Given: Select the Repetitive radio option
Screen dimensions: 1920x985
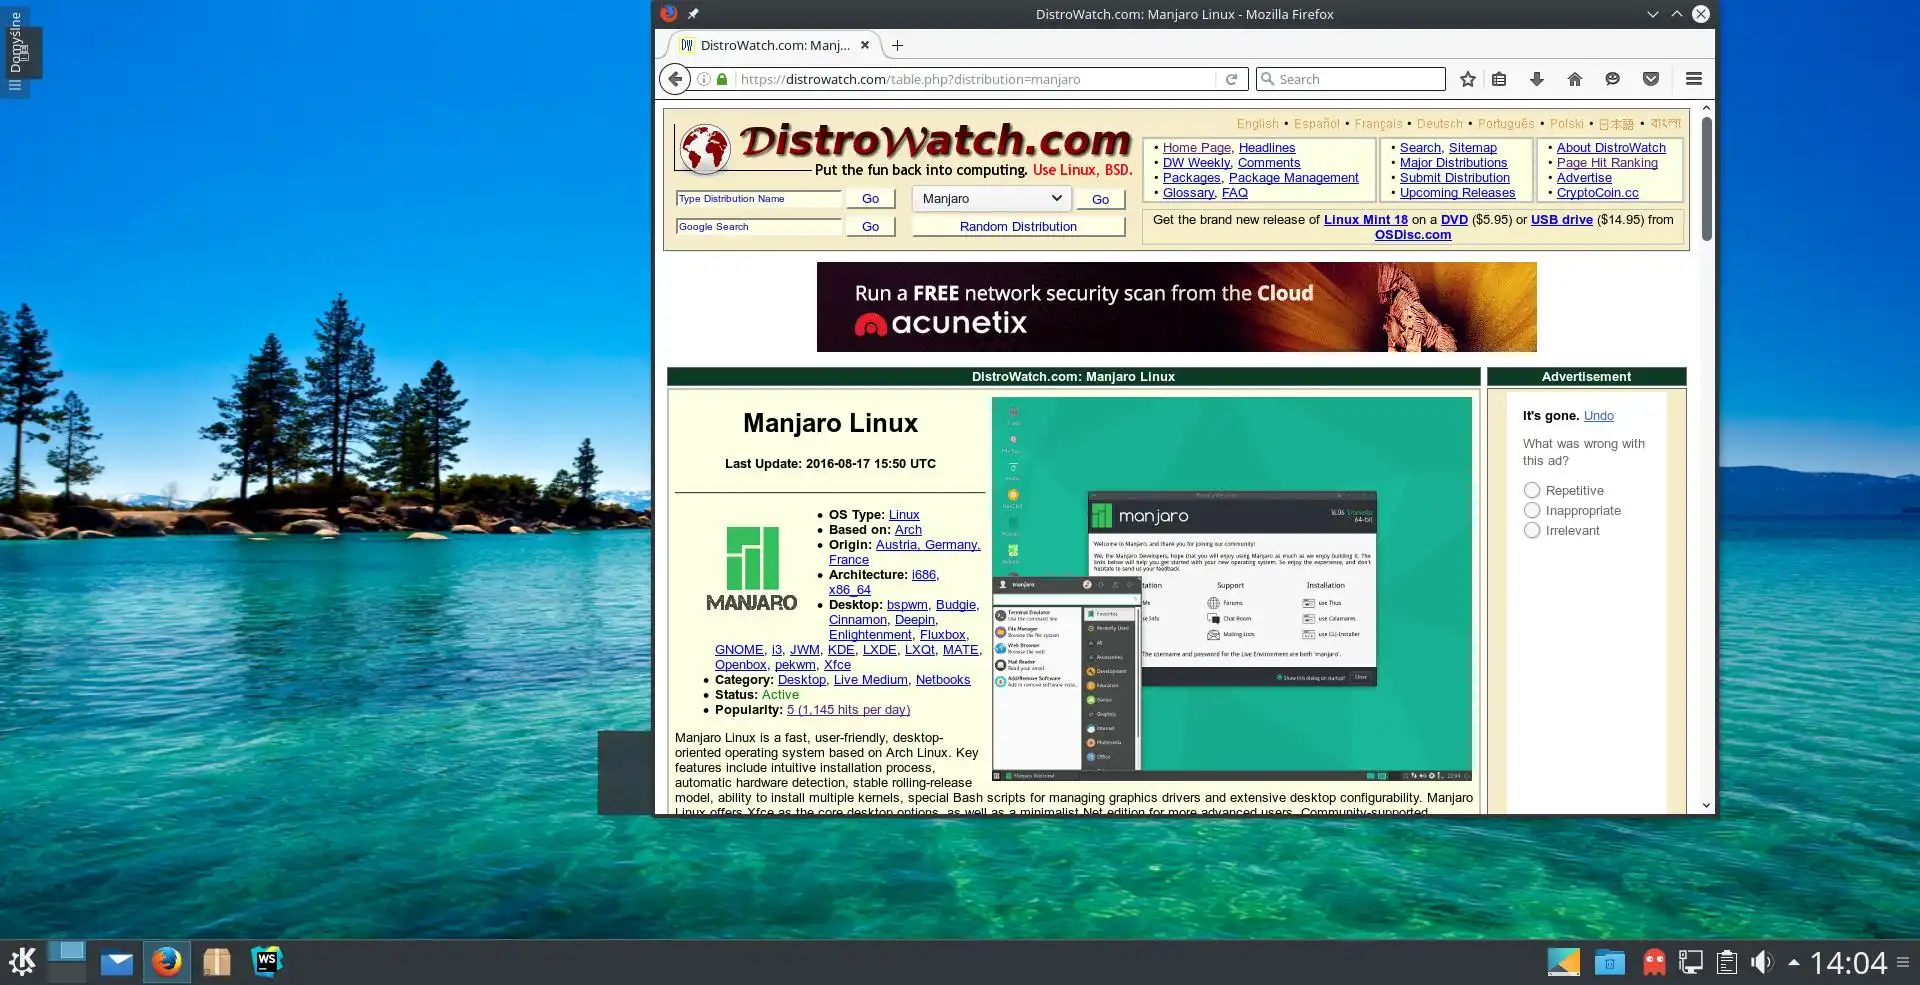Looking at the screenshot, I should pyautogui.click(x=1532, y=490).
